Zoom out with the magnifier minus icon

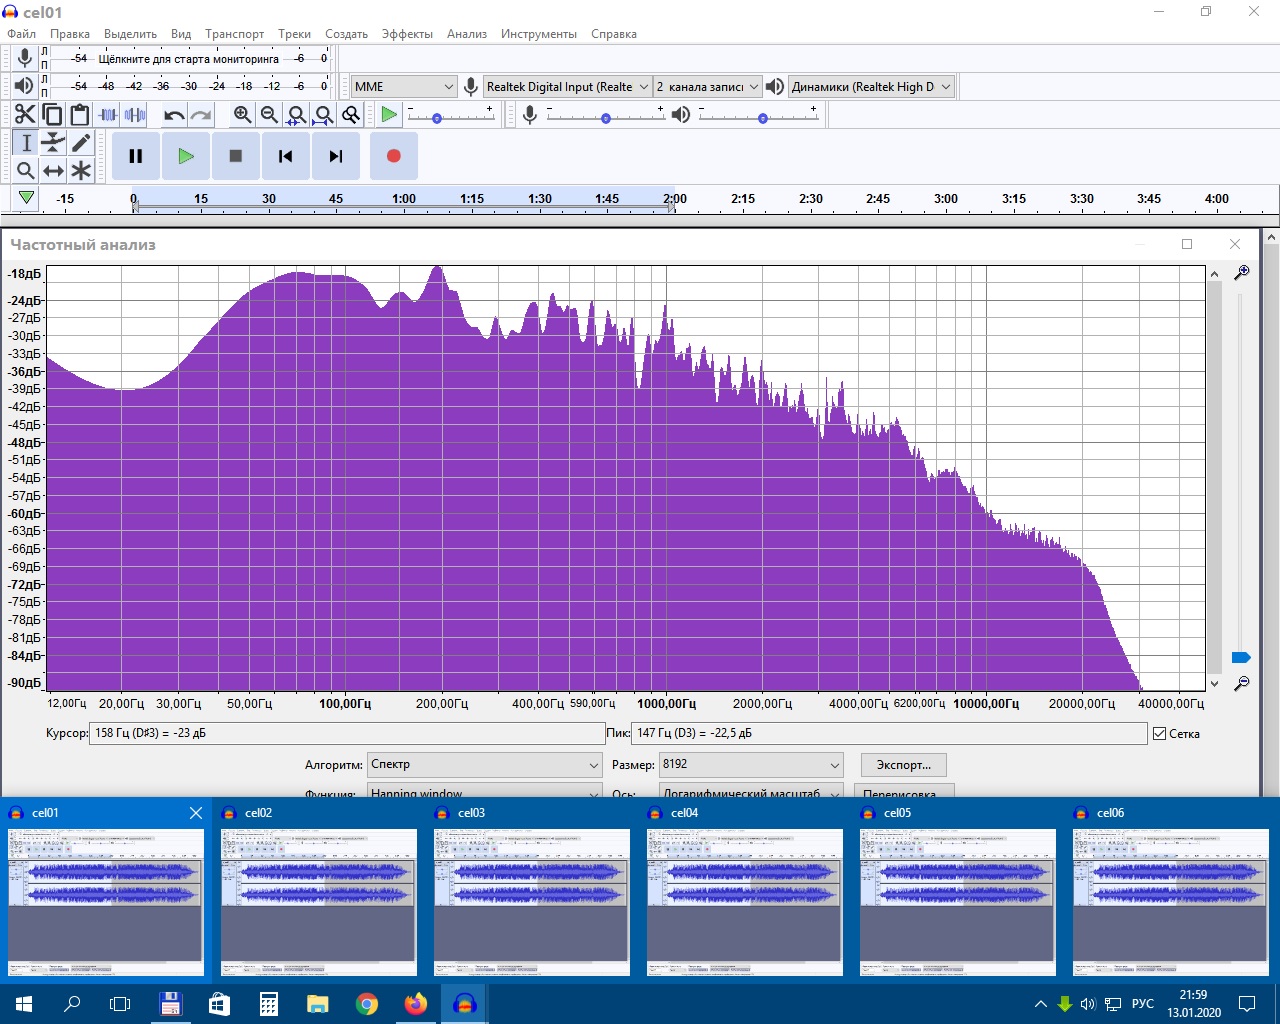tap(269, 115)
